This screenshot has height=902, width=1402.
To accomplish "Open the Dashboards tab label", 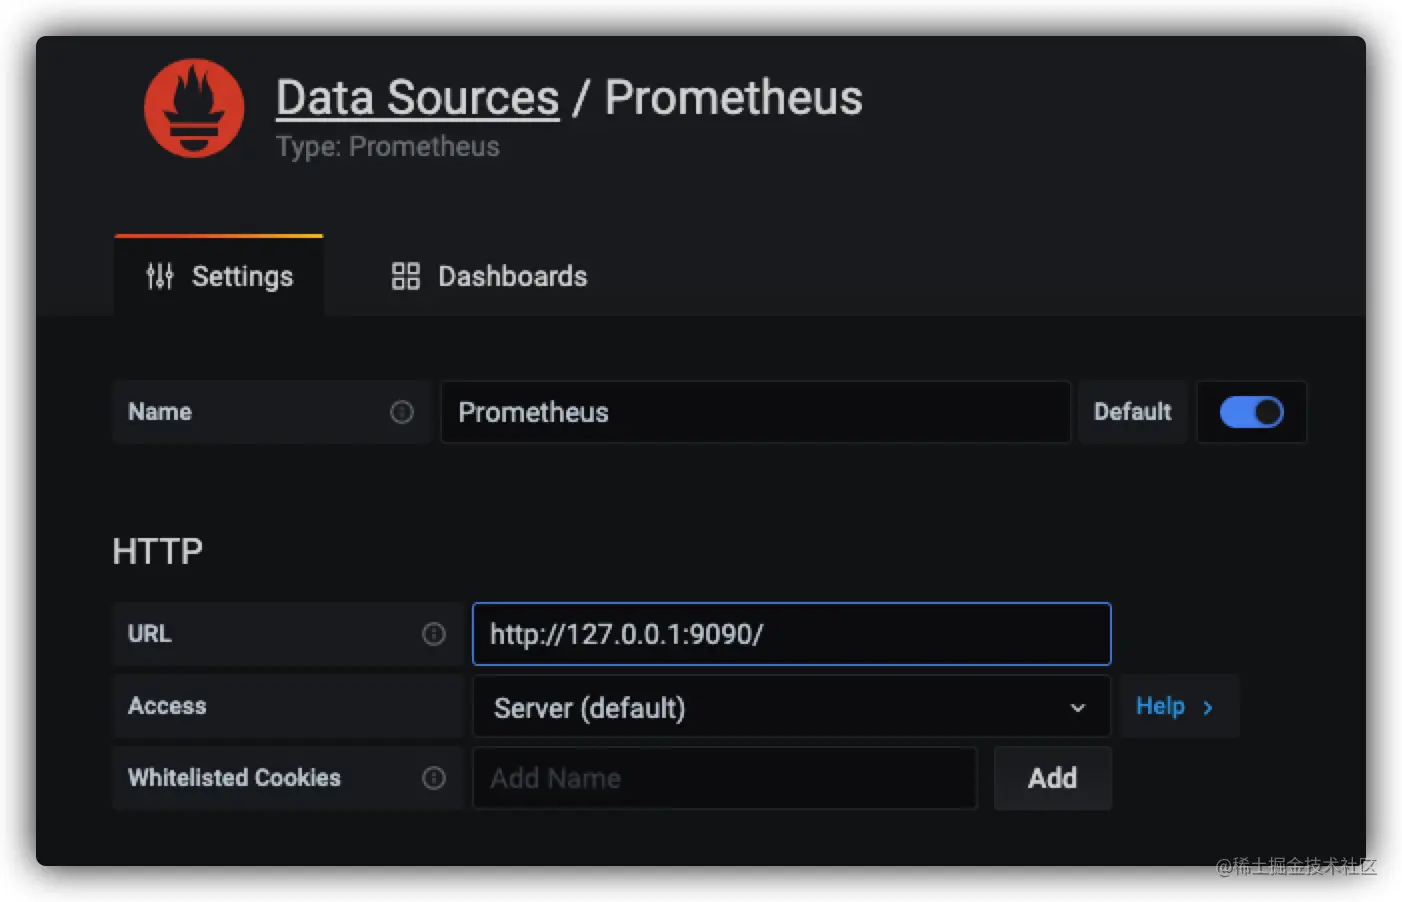I will [512, 276].
